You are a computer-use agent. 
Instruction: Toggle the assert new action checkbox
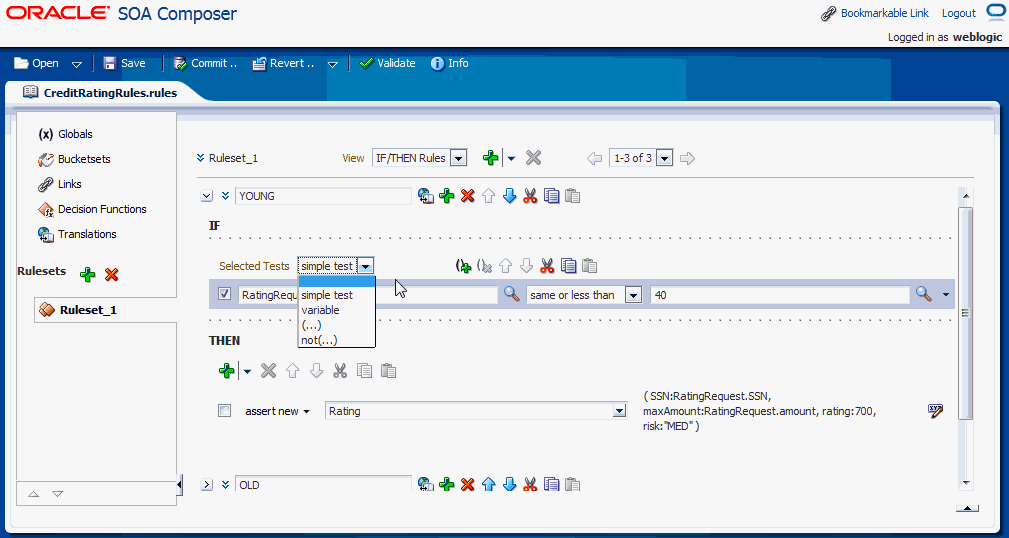[x=225, y=411]
